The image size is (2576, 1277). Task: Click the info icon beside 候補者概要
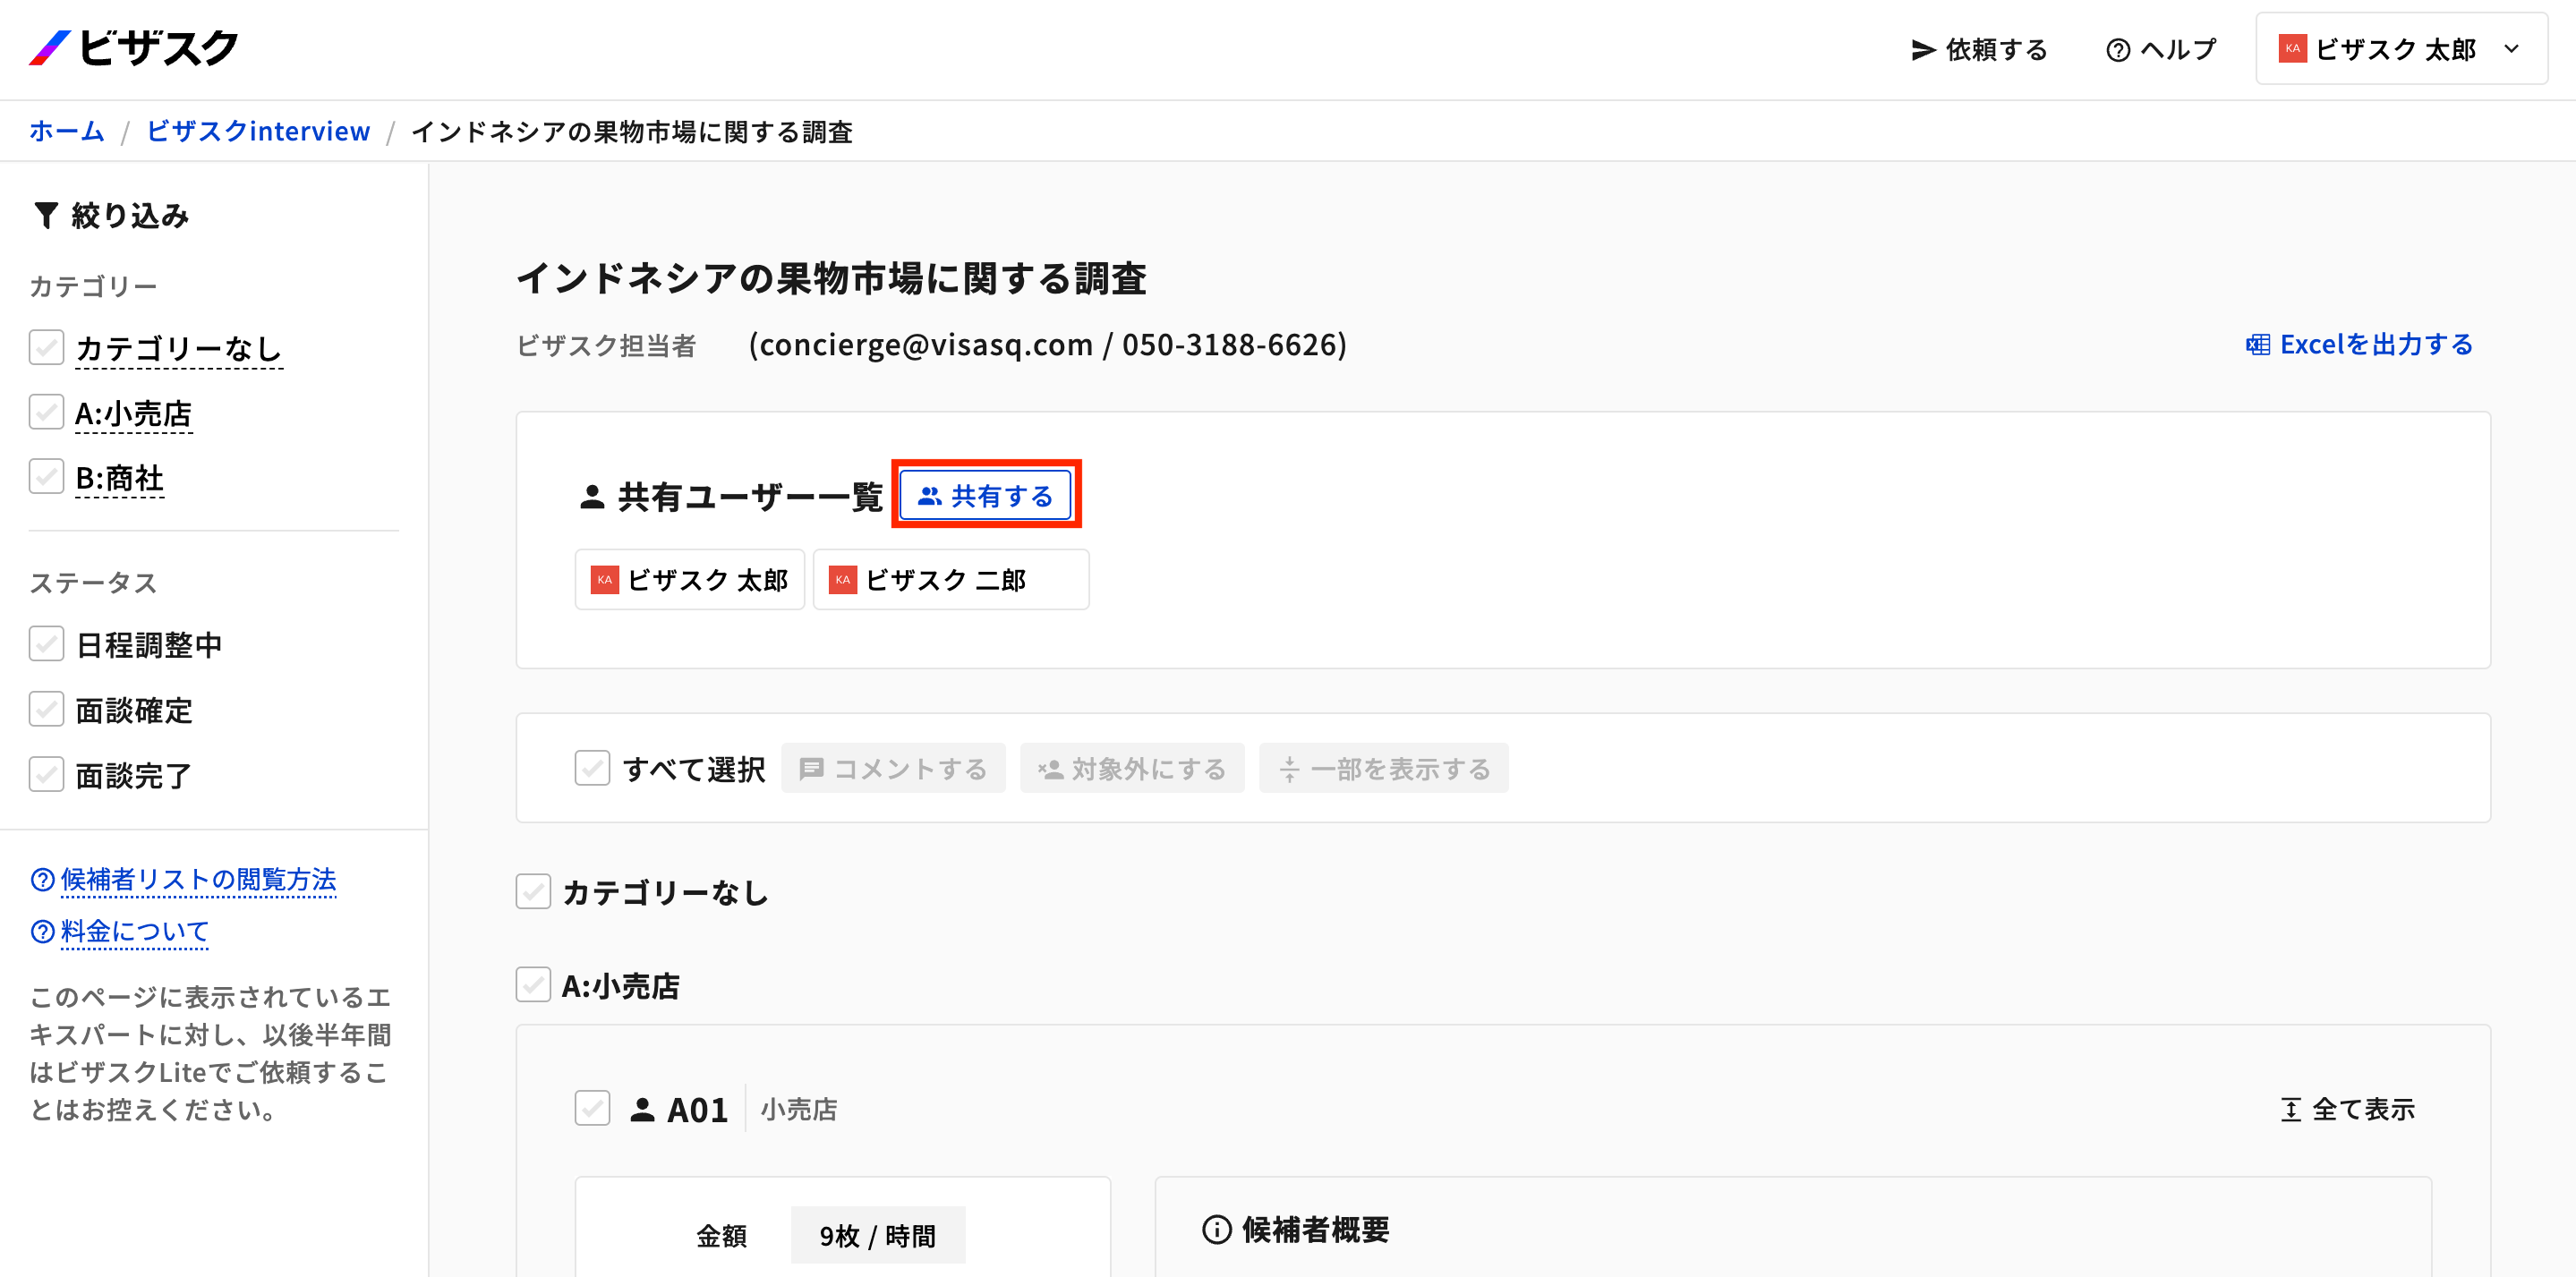click(x=1216, y=1229)
